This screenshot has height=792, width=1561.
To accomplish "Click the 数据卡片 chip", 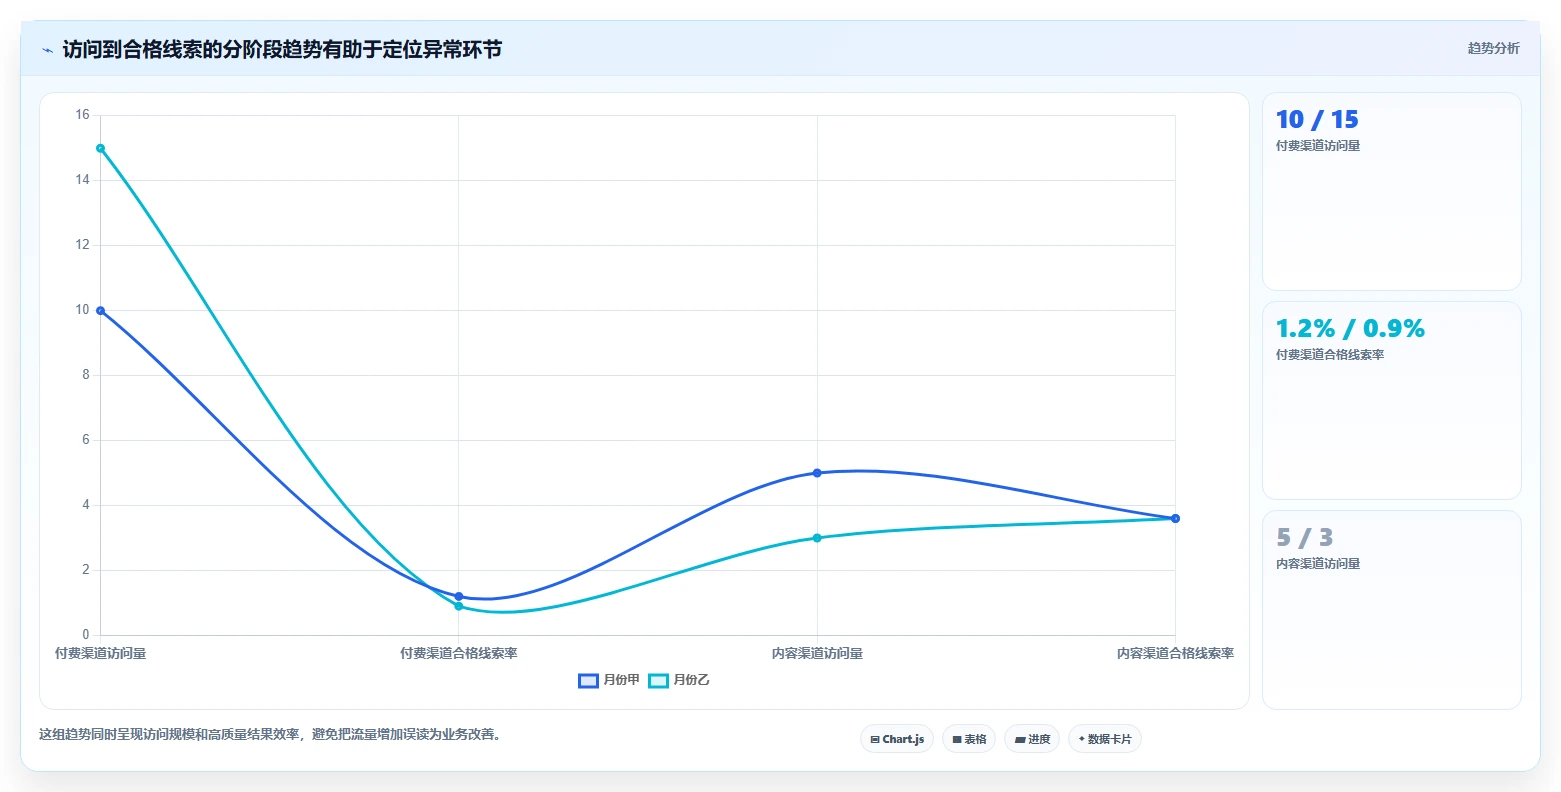I will [x=1105, y=739].
